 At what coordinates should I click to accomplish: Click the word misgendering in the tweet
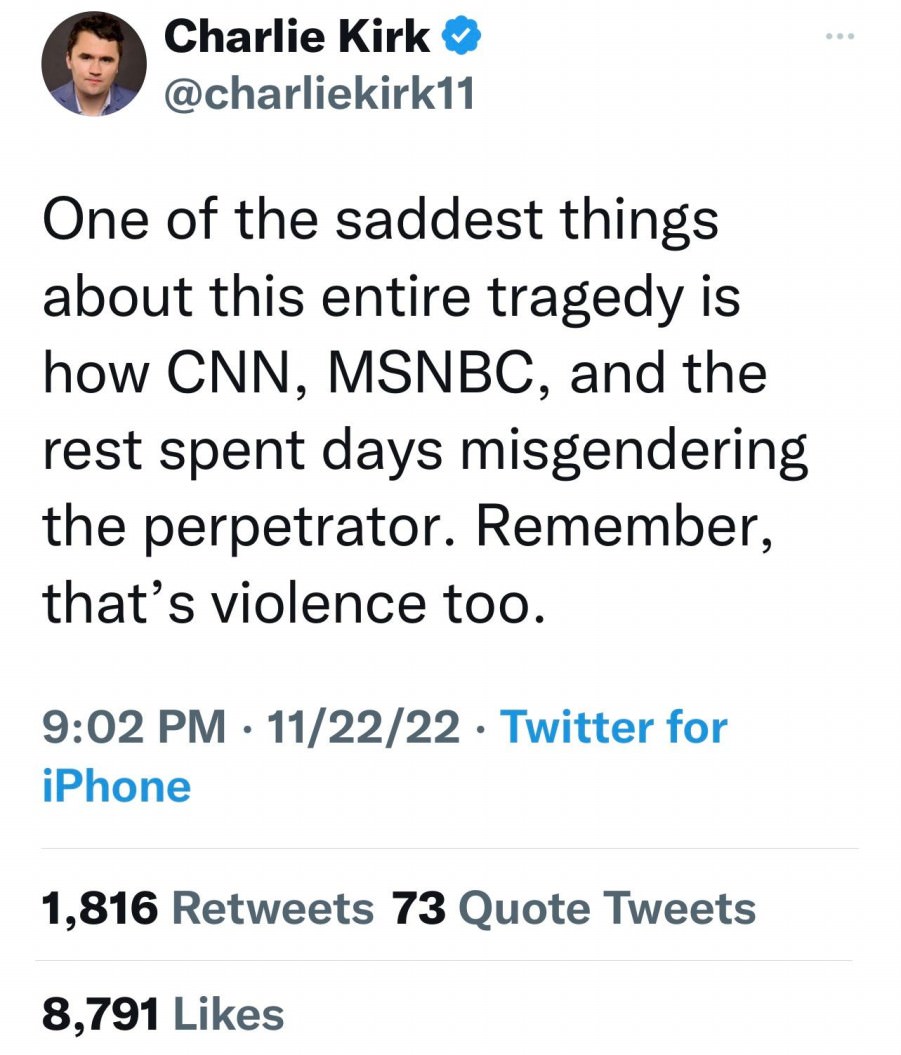point(639,449)
